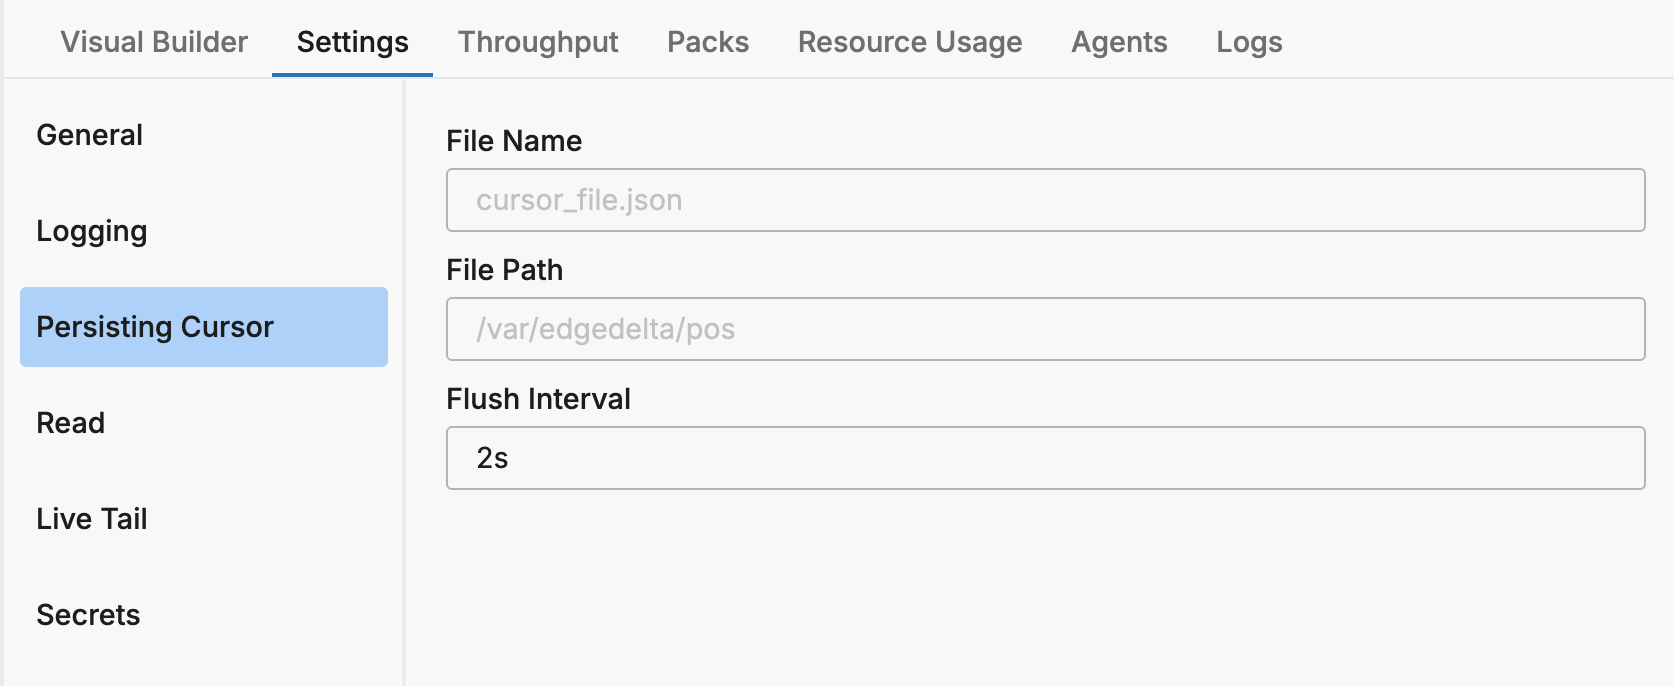1674x686 pixels.
Task: Click the Flush Interval field label
Action: (x=538, y=399)
